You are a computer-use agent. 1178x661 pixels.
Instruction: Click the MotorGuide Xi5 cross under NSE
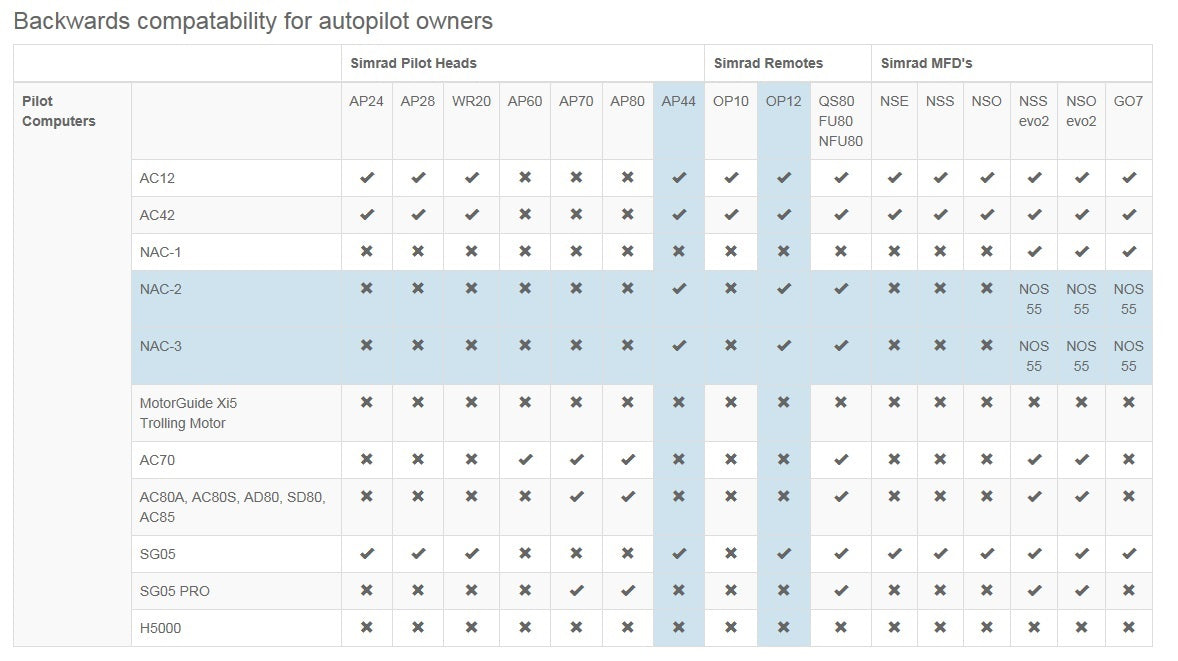(894, 403)
